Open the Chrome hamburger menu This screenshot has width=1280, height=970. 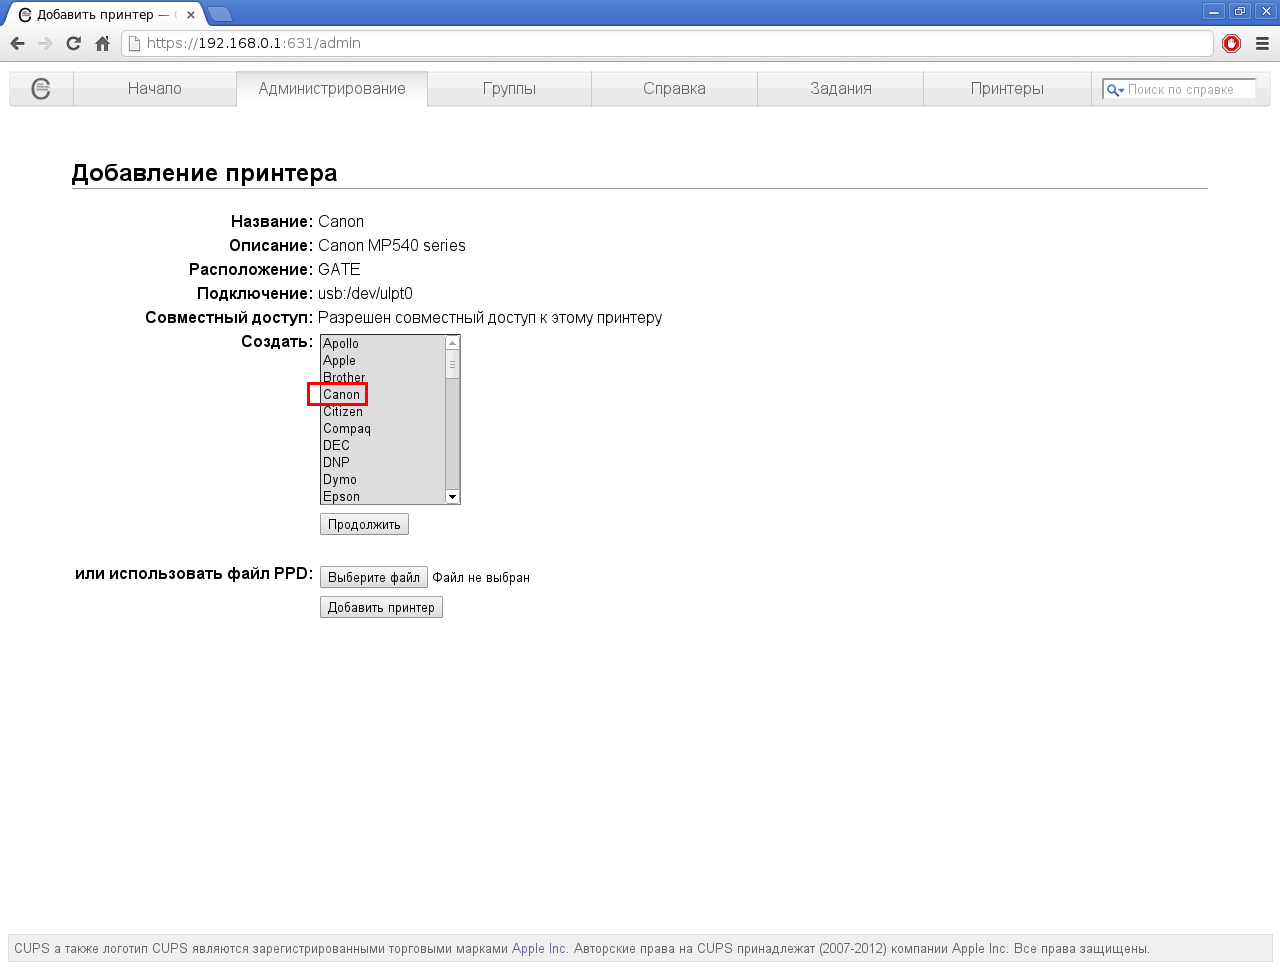[x=1262, y=43]
